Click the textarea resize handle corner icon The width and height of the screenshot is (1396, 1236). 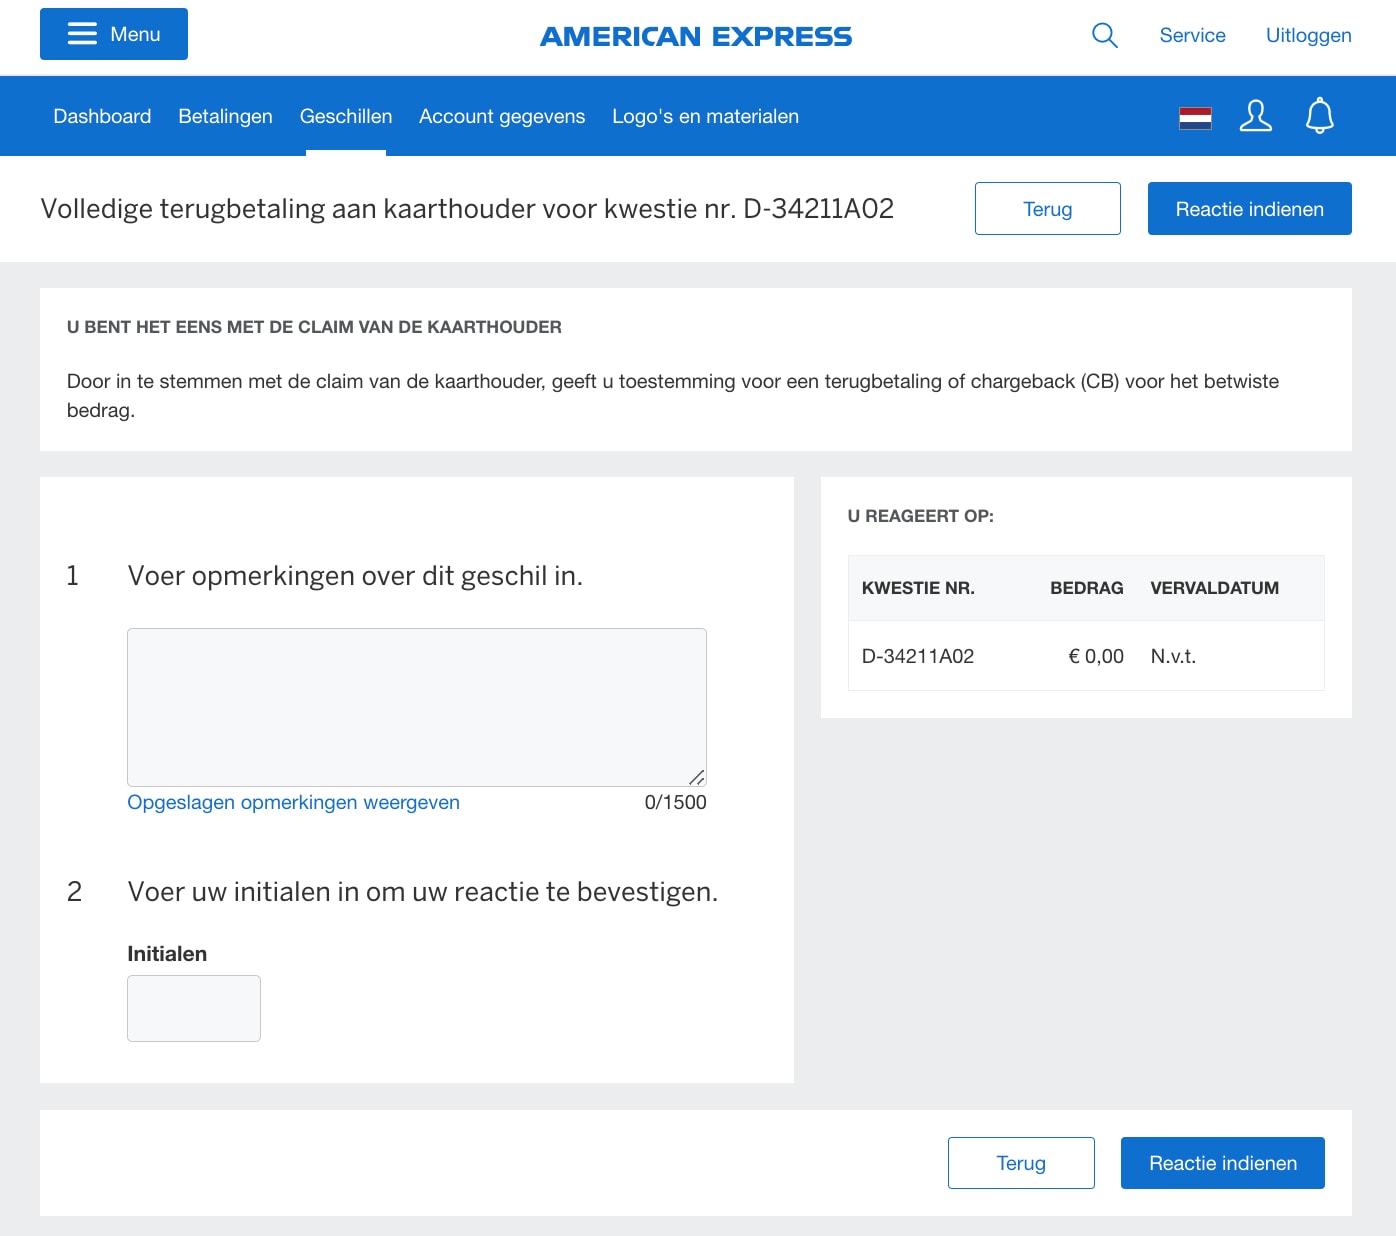pyautogui.click(x=699, y=778)
